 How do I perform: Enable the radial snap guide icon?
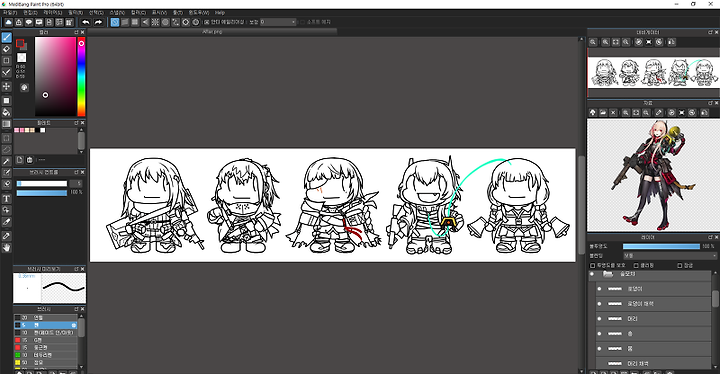click(155, 22)
